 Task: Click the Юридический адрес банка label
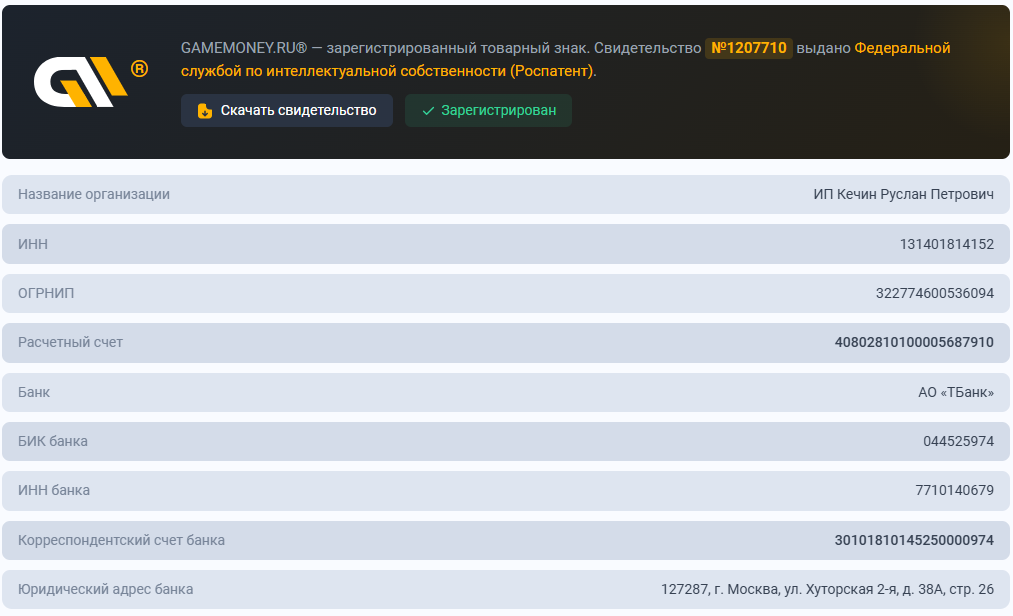[x=105, y=589]
